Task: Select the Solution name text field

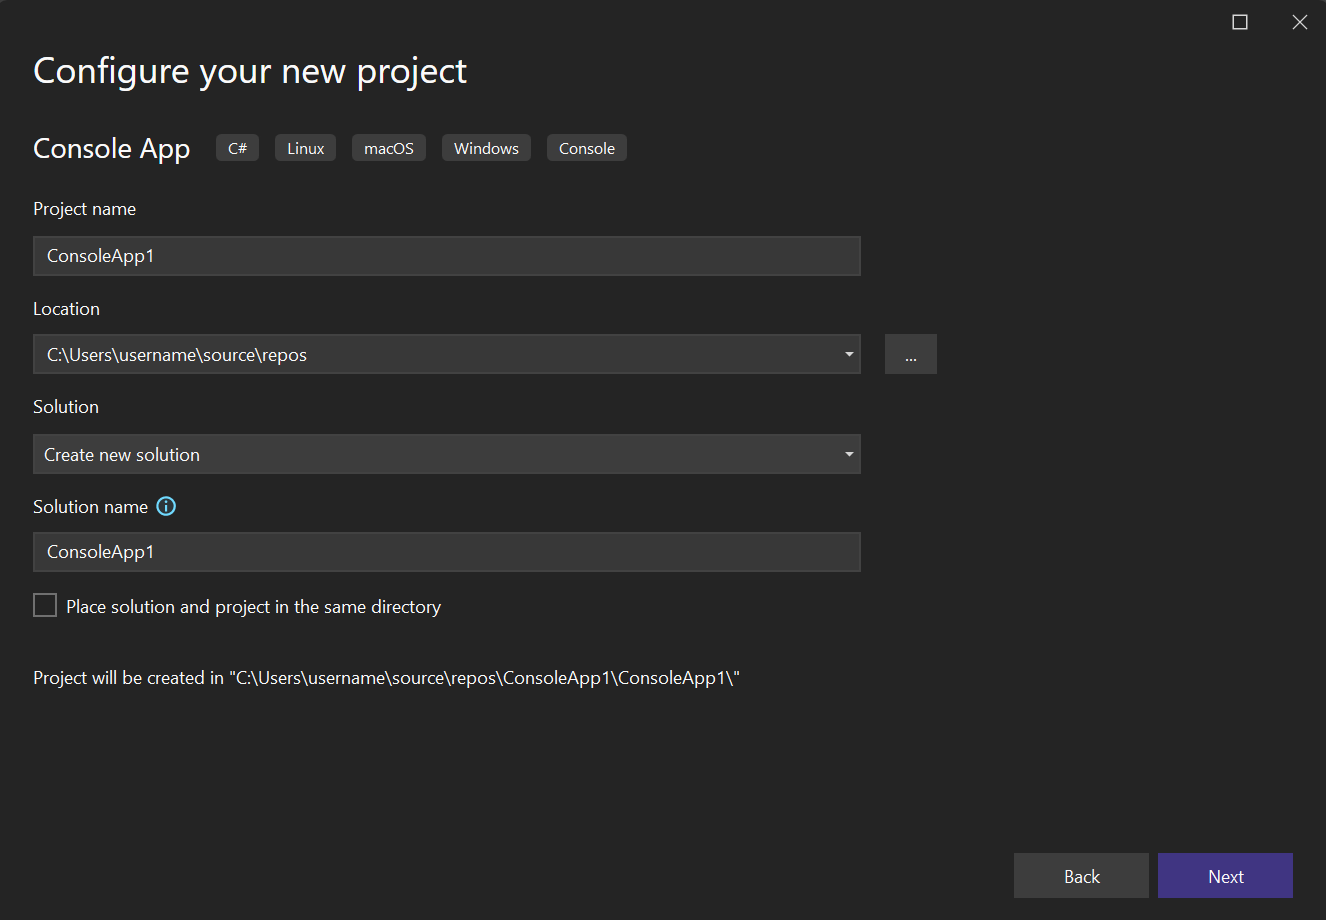Action: pos(447,552)
